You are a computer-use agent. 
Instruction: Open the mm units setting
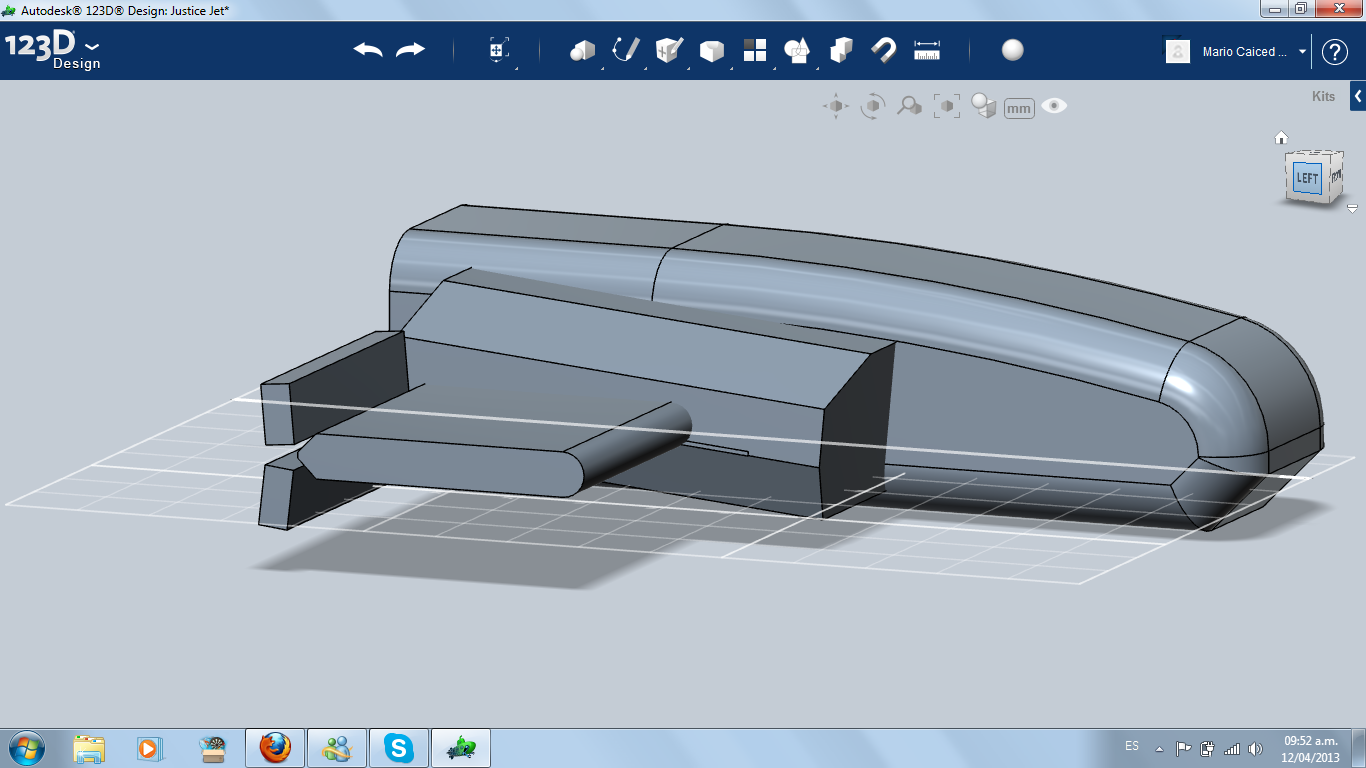[1019, 108]
